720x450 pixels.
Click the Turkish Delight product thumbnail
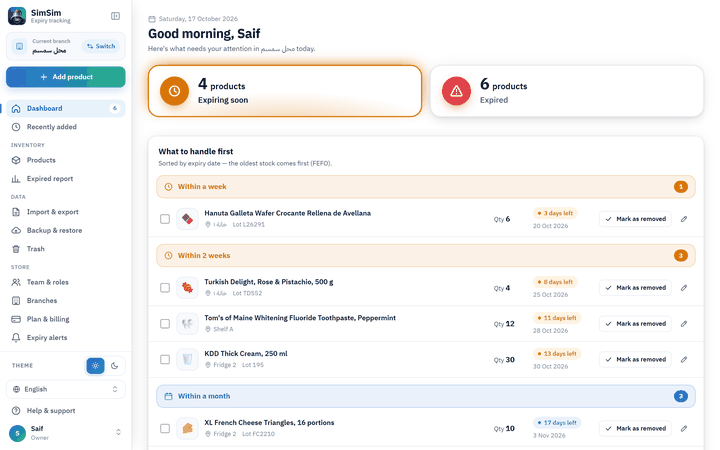[187, 288]
